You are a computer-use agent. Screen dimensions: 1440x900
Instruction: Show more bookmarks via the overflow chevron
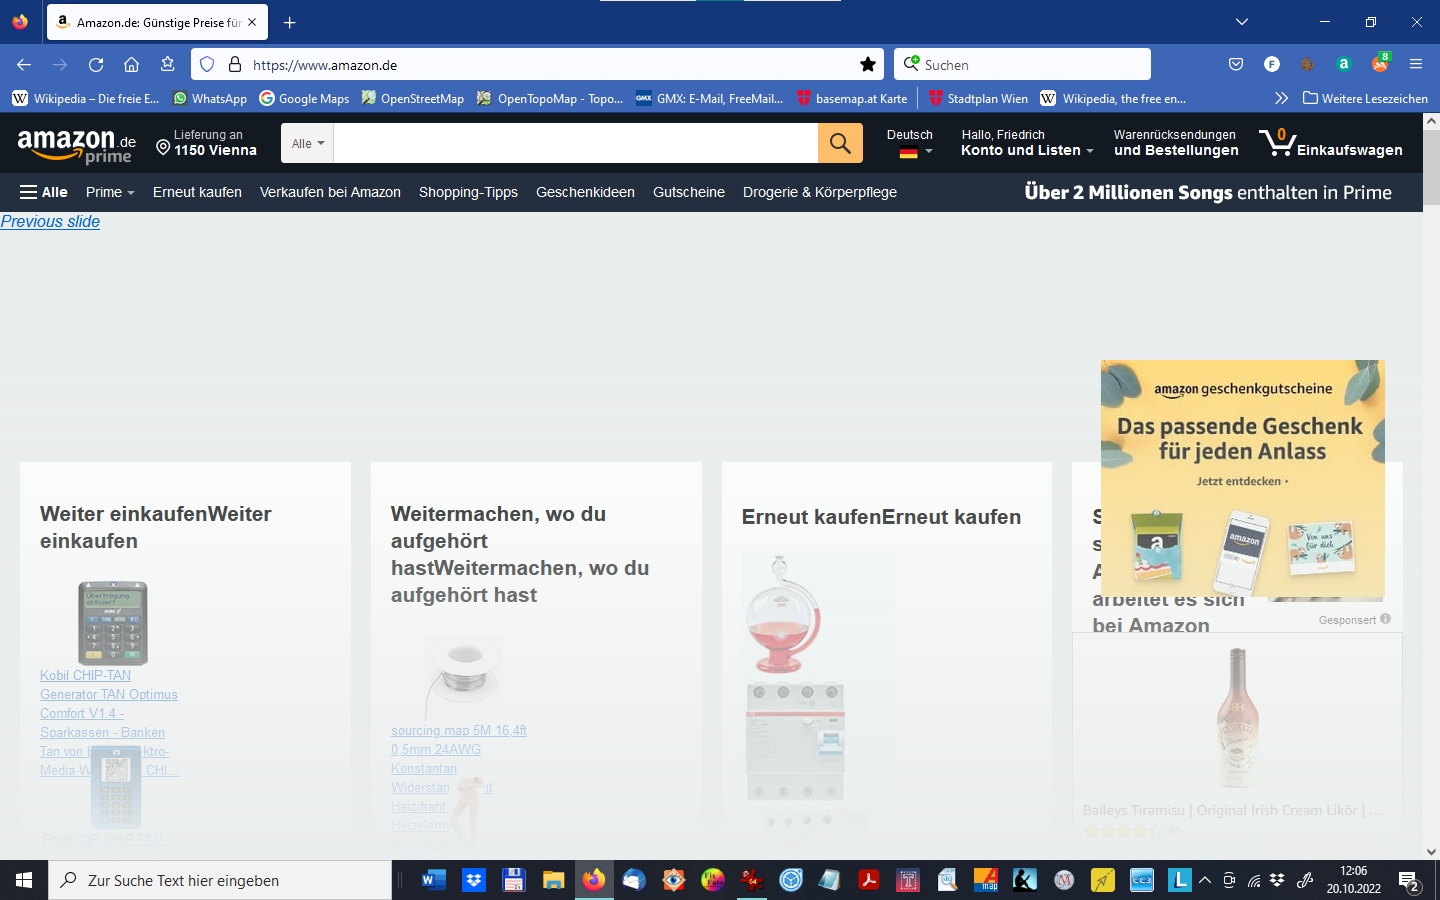pyautogui.click(x=1281, y=98)
